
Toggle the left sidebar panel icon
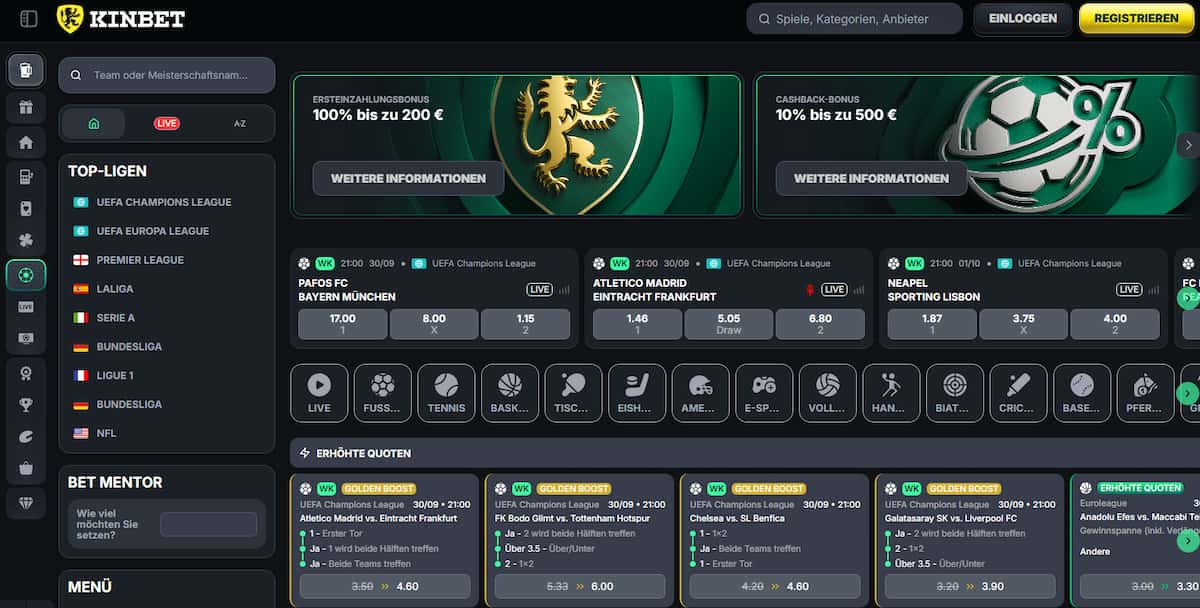29,18
